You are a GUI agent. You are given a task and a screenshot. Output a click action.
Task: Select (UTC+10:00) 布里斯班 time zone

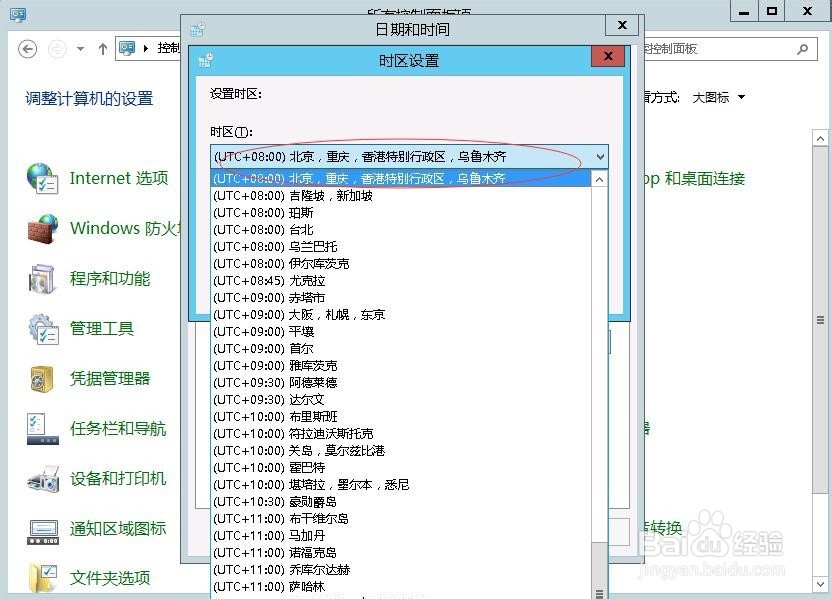point(401,416)
